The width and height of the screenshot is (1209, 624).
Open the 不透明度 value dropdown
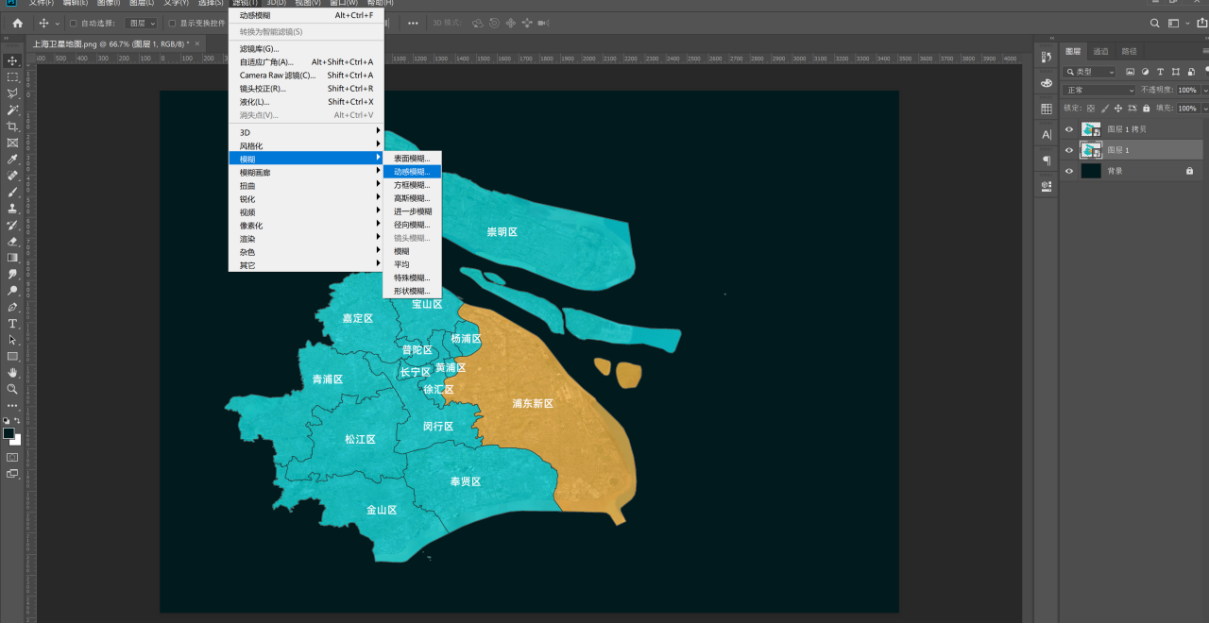[1204, 91]
